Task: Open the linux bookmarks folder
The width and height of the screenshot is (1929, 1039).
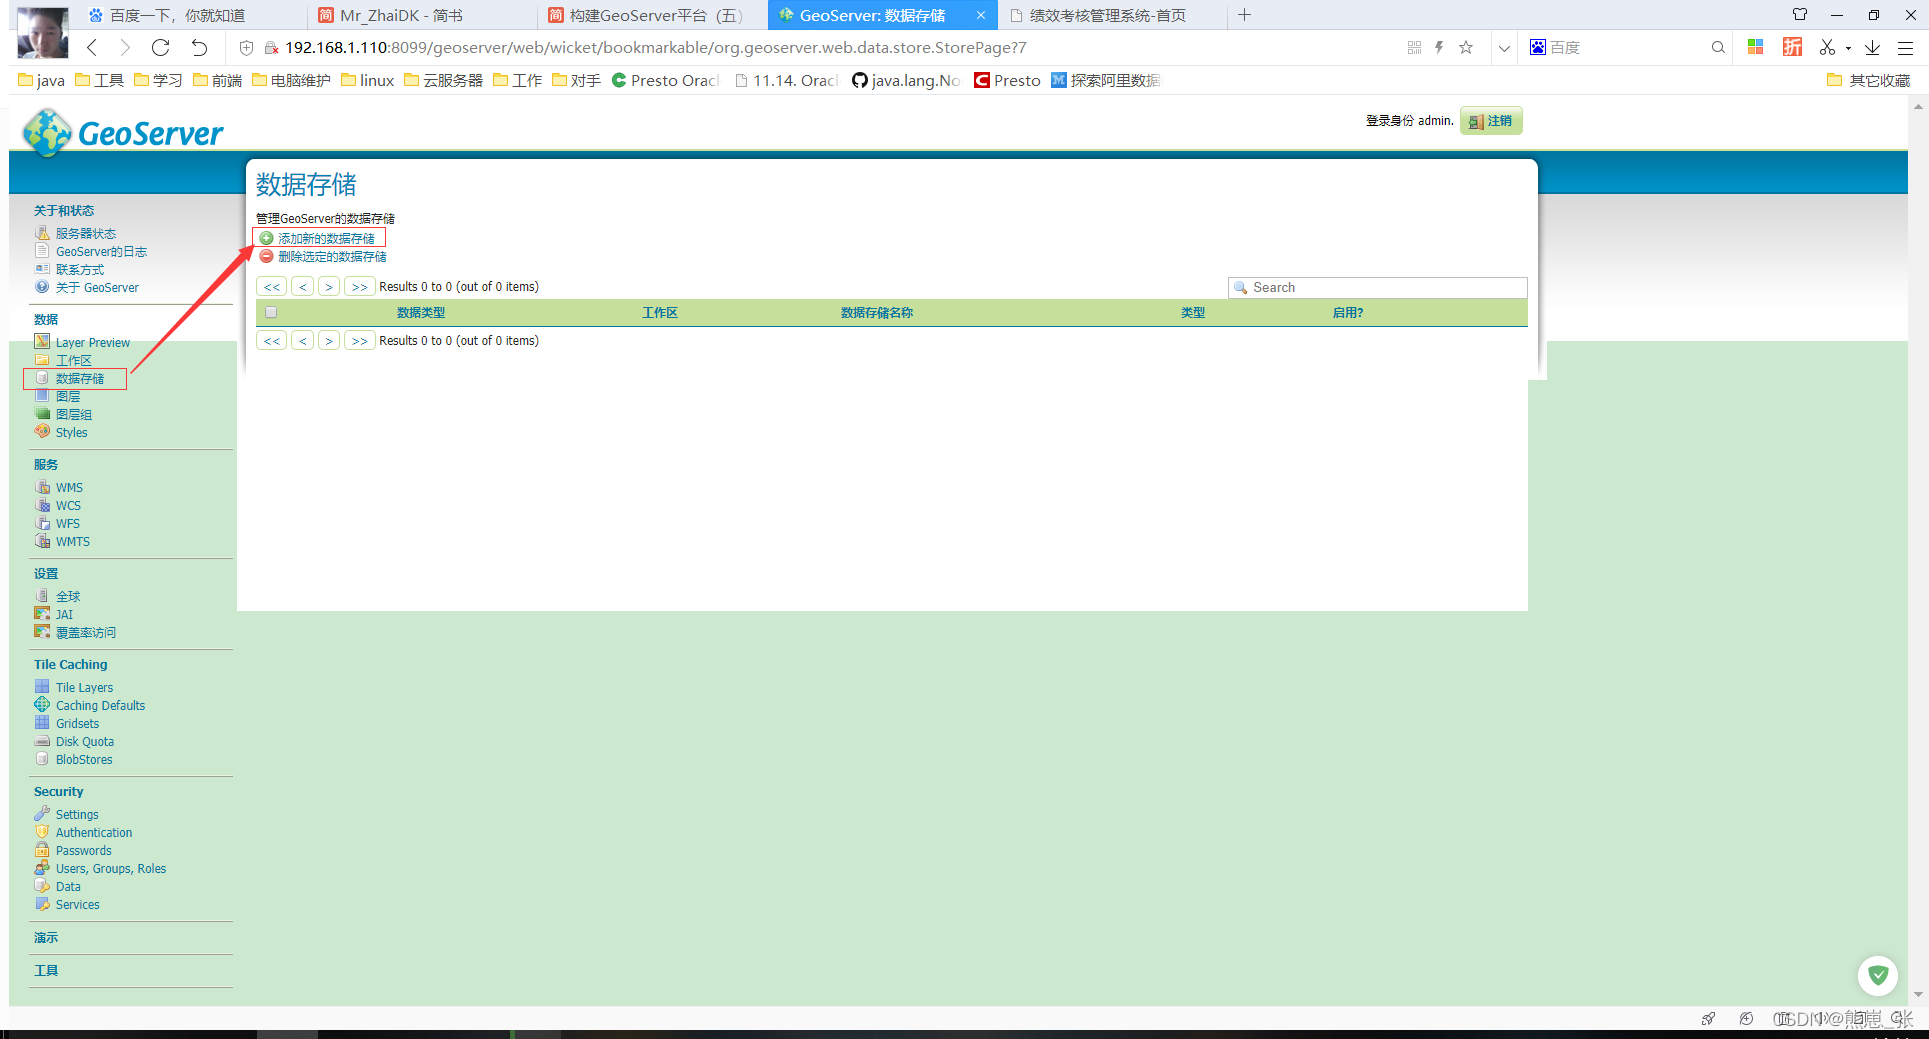Action: pyautogui.click(x=368, y=80)
